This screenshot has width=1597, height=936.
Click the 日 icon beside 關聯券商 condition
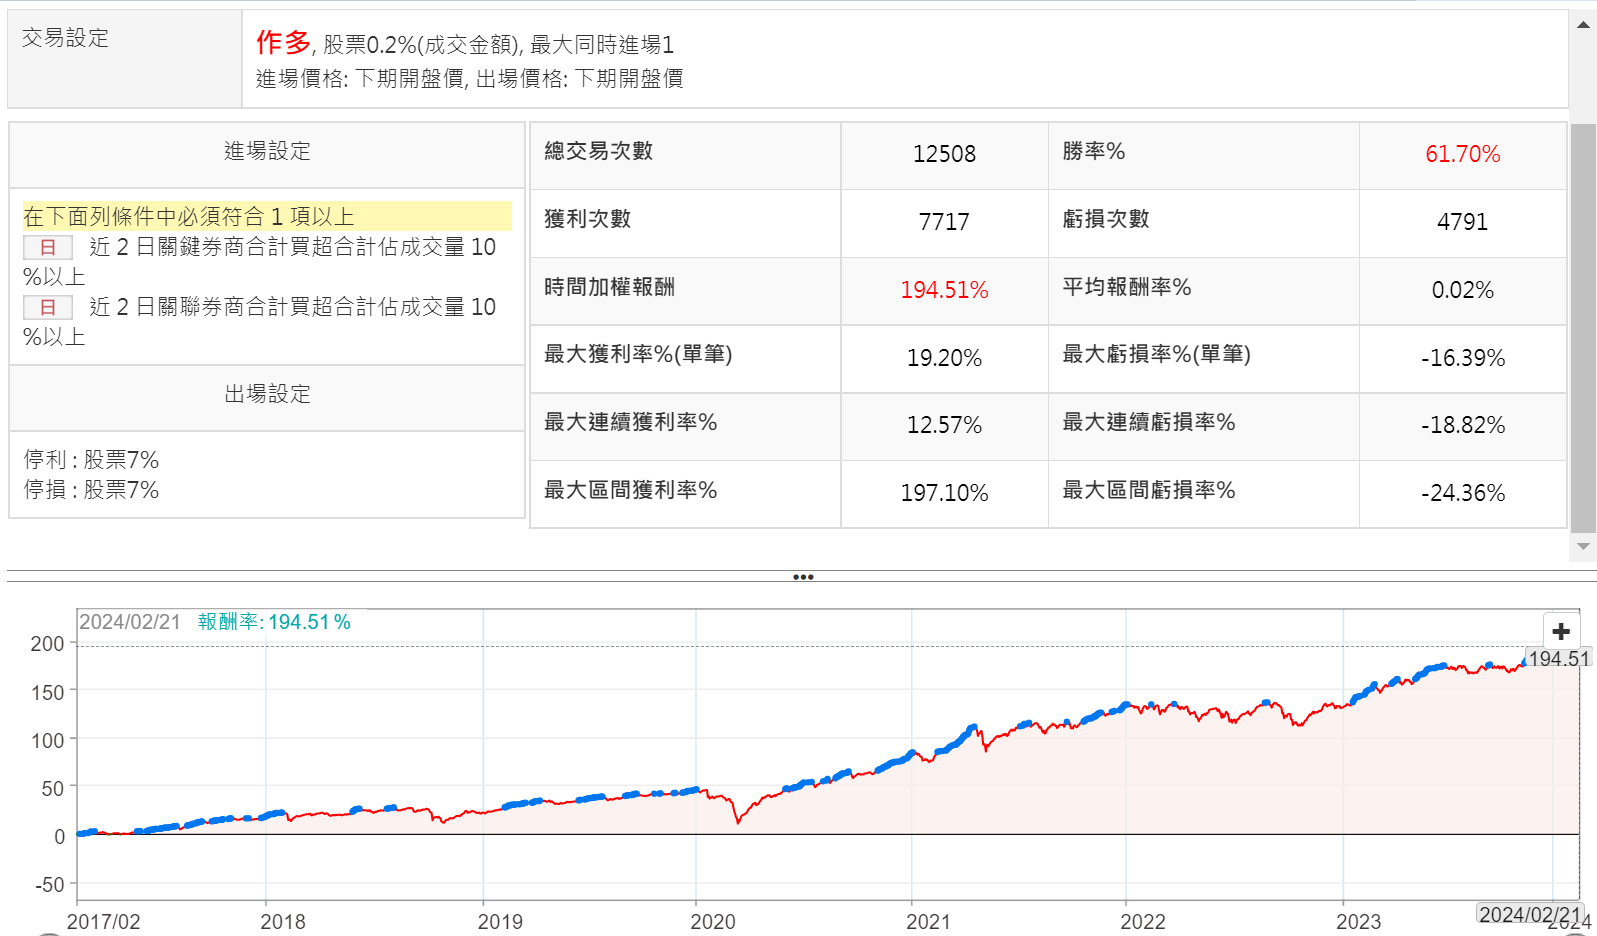[x=48, y=307]
